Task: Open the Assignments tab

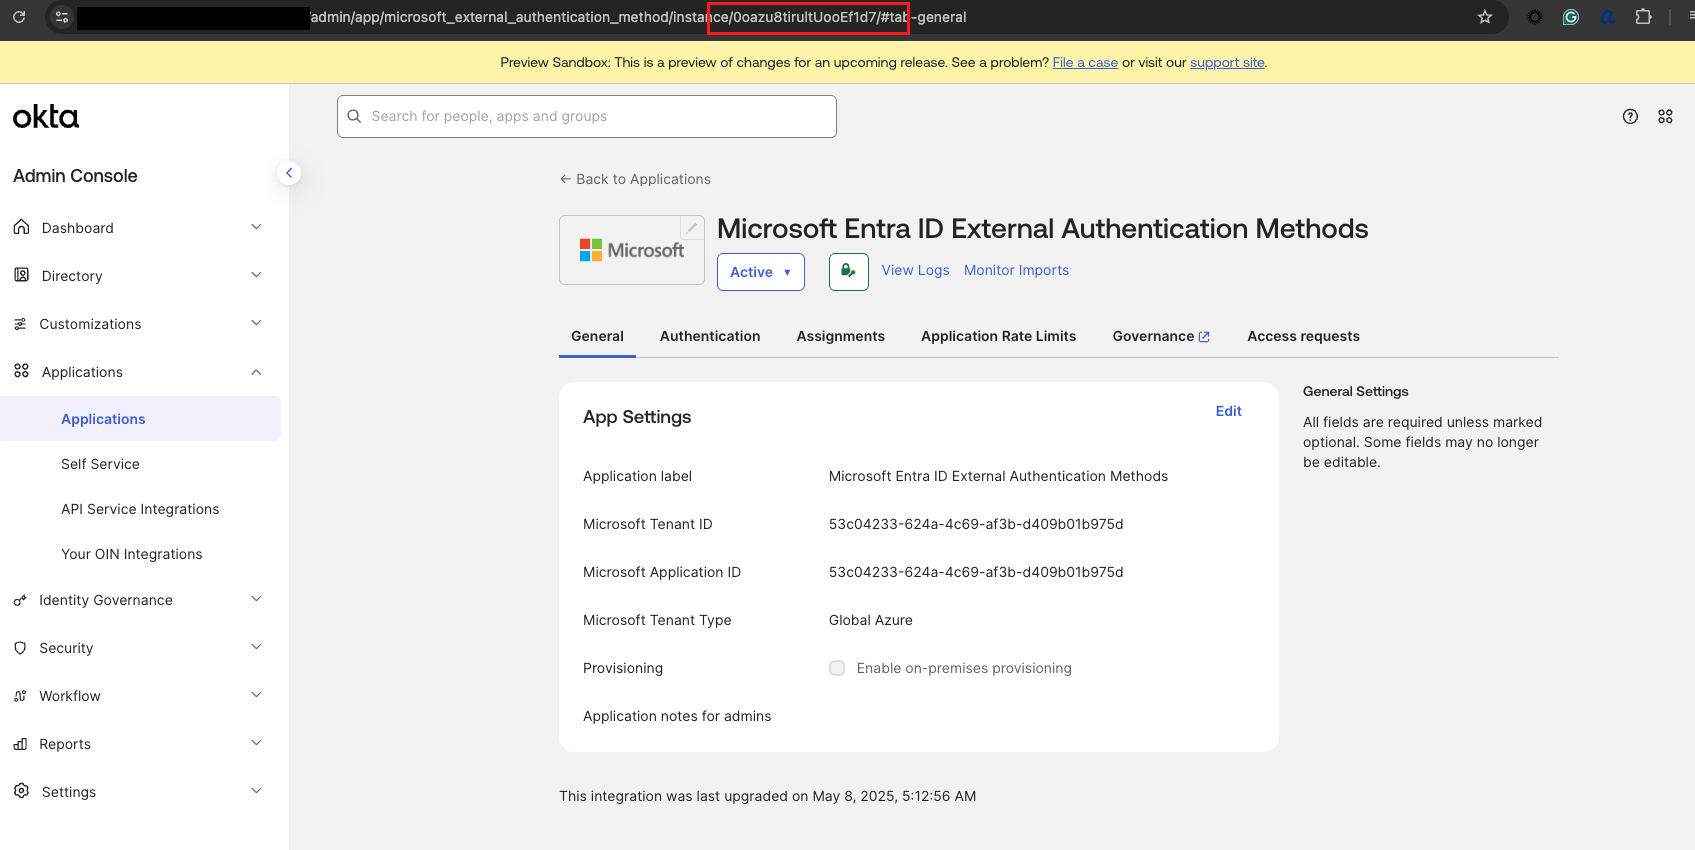Action: pos(841,336)
